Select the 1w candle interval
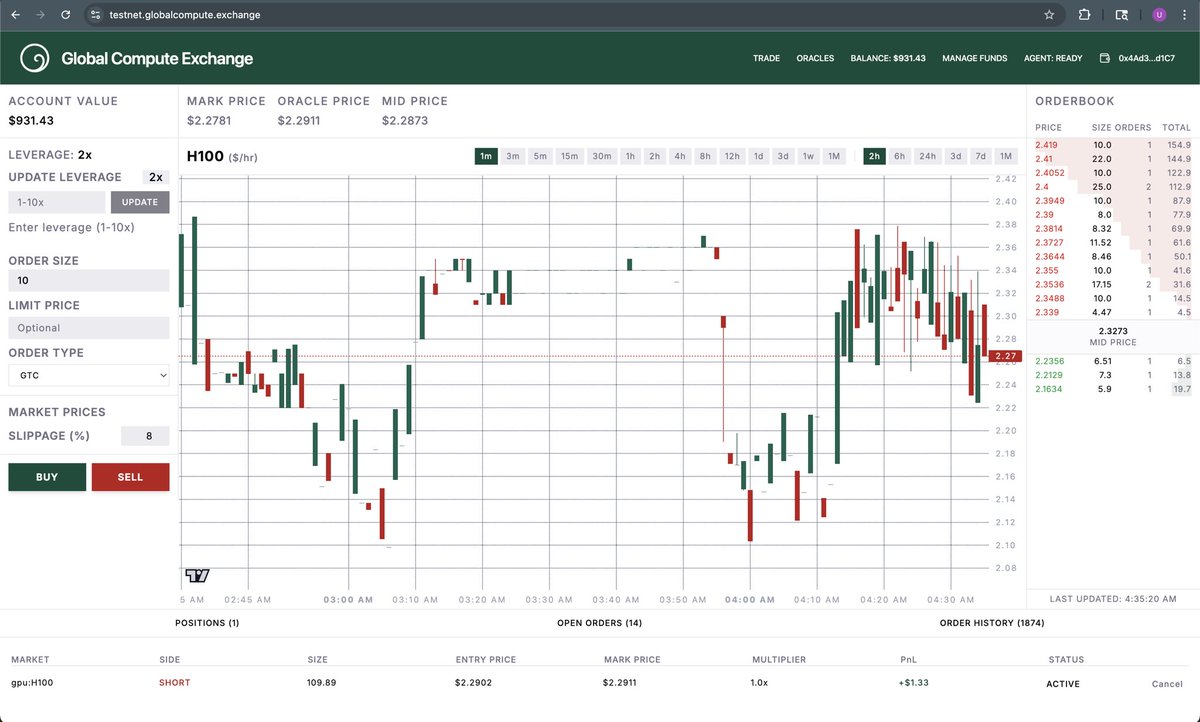Viewport: 1200px width, 722px height. pos(809,156)
